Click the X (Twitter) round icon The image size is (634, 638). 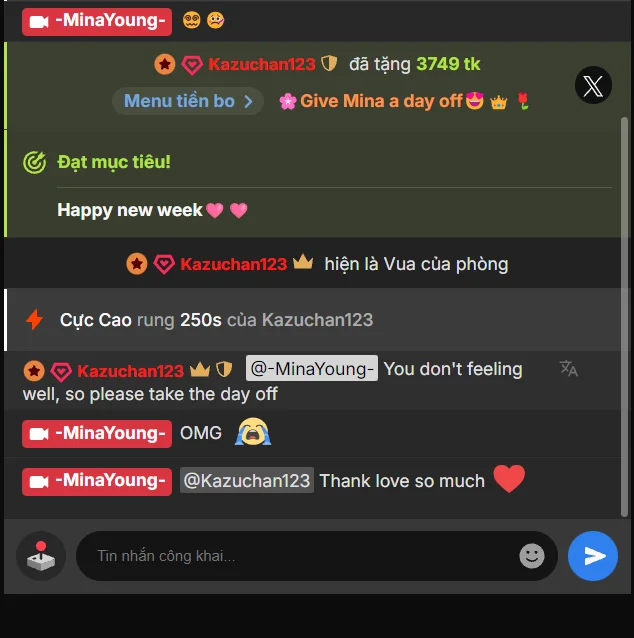(x=593, y=85)
